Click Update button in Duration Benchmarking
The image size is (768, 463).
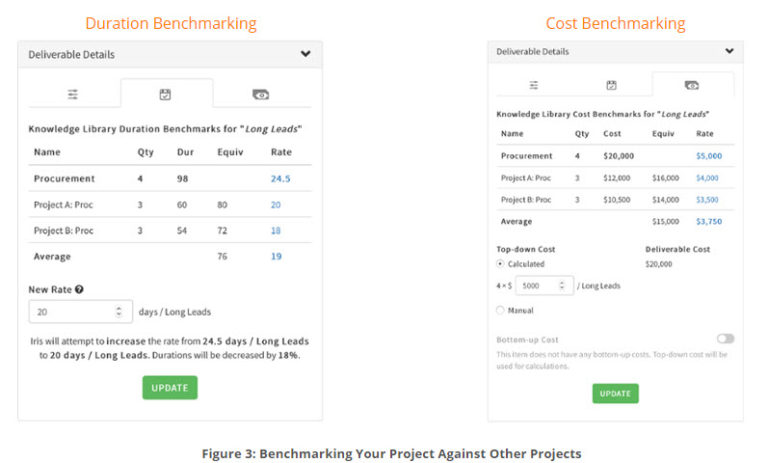pos(169,387)
